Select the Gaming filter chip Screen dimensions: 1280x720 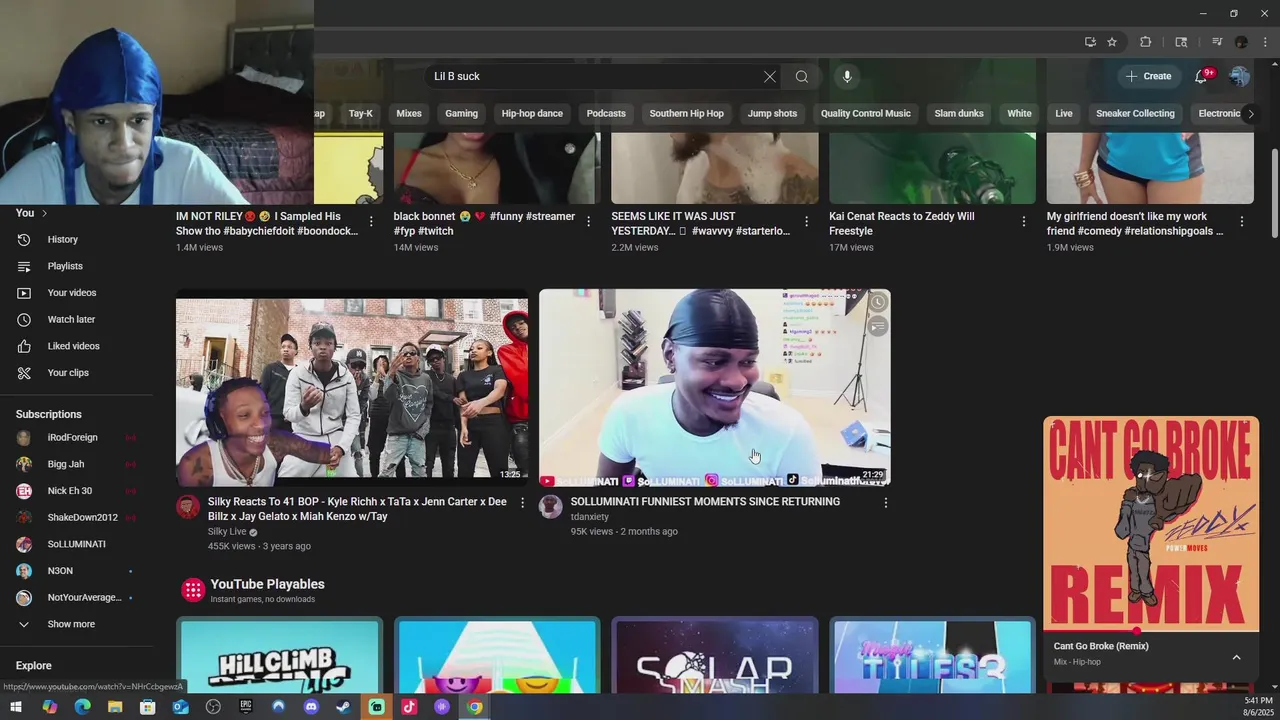click(x=461, y=113)
